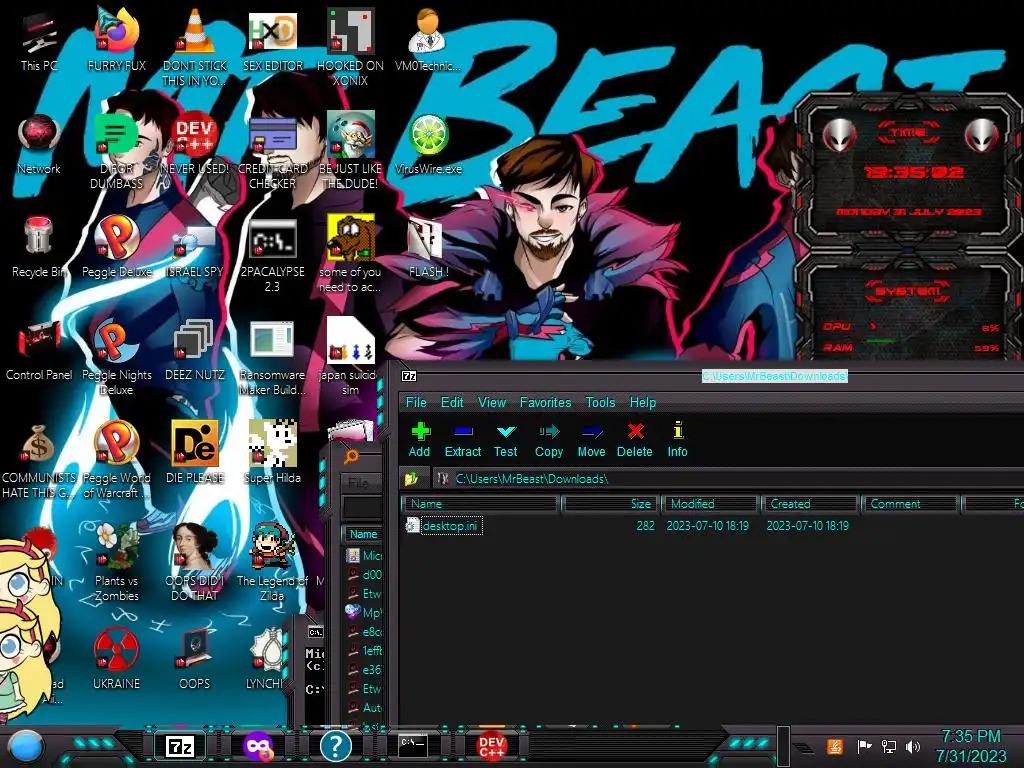Click the Add button in 7-Zip toolbar
Viewport: 1024px width, 768px height.
click(x=420, y=440)
